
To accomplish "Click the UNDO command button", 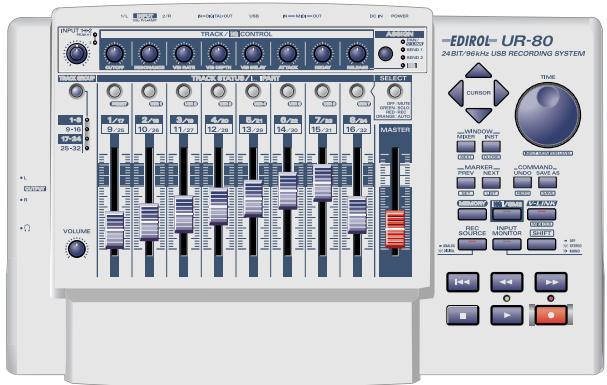I will point(522,183).
